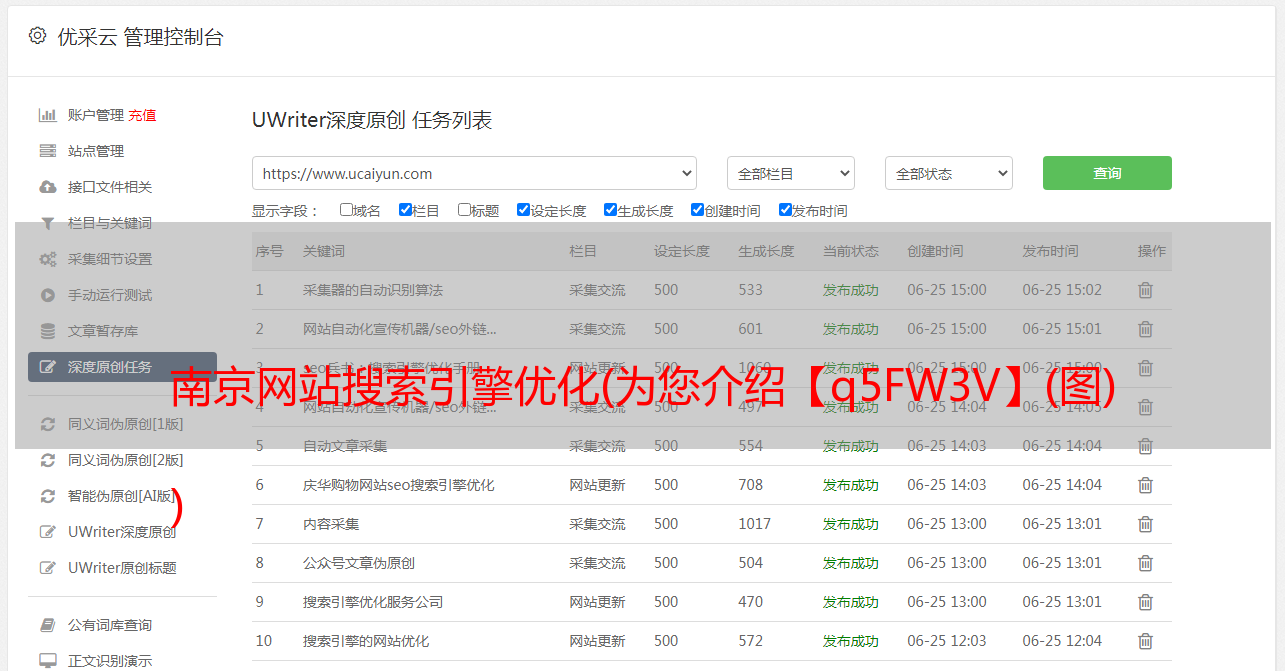
Task: Click the 采集细节设置 gears icon
Action: [x=47, y=259]
